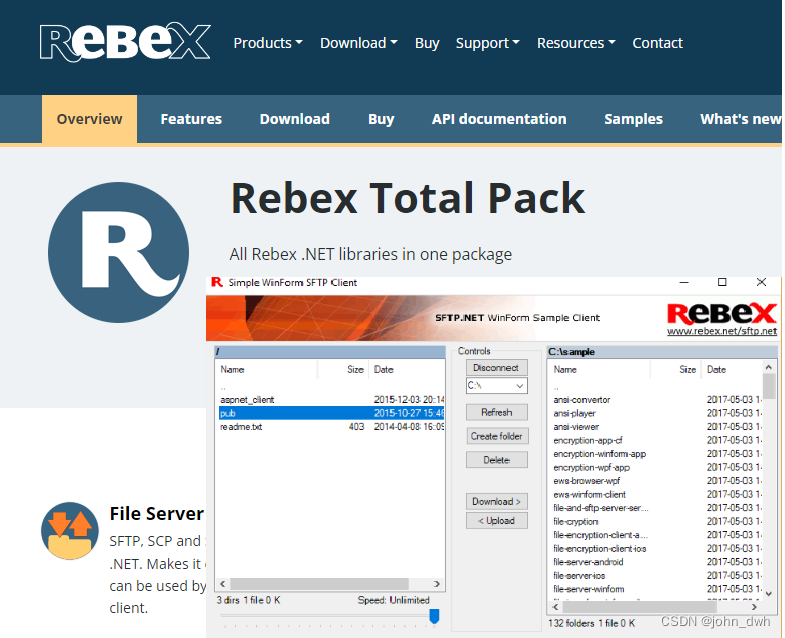Click the red R icon in SFTP client title bar
The image size is (785, 638).
tap(217, 282)
